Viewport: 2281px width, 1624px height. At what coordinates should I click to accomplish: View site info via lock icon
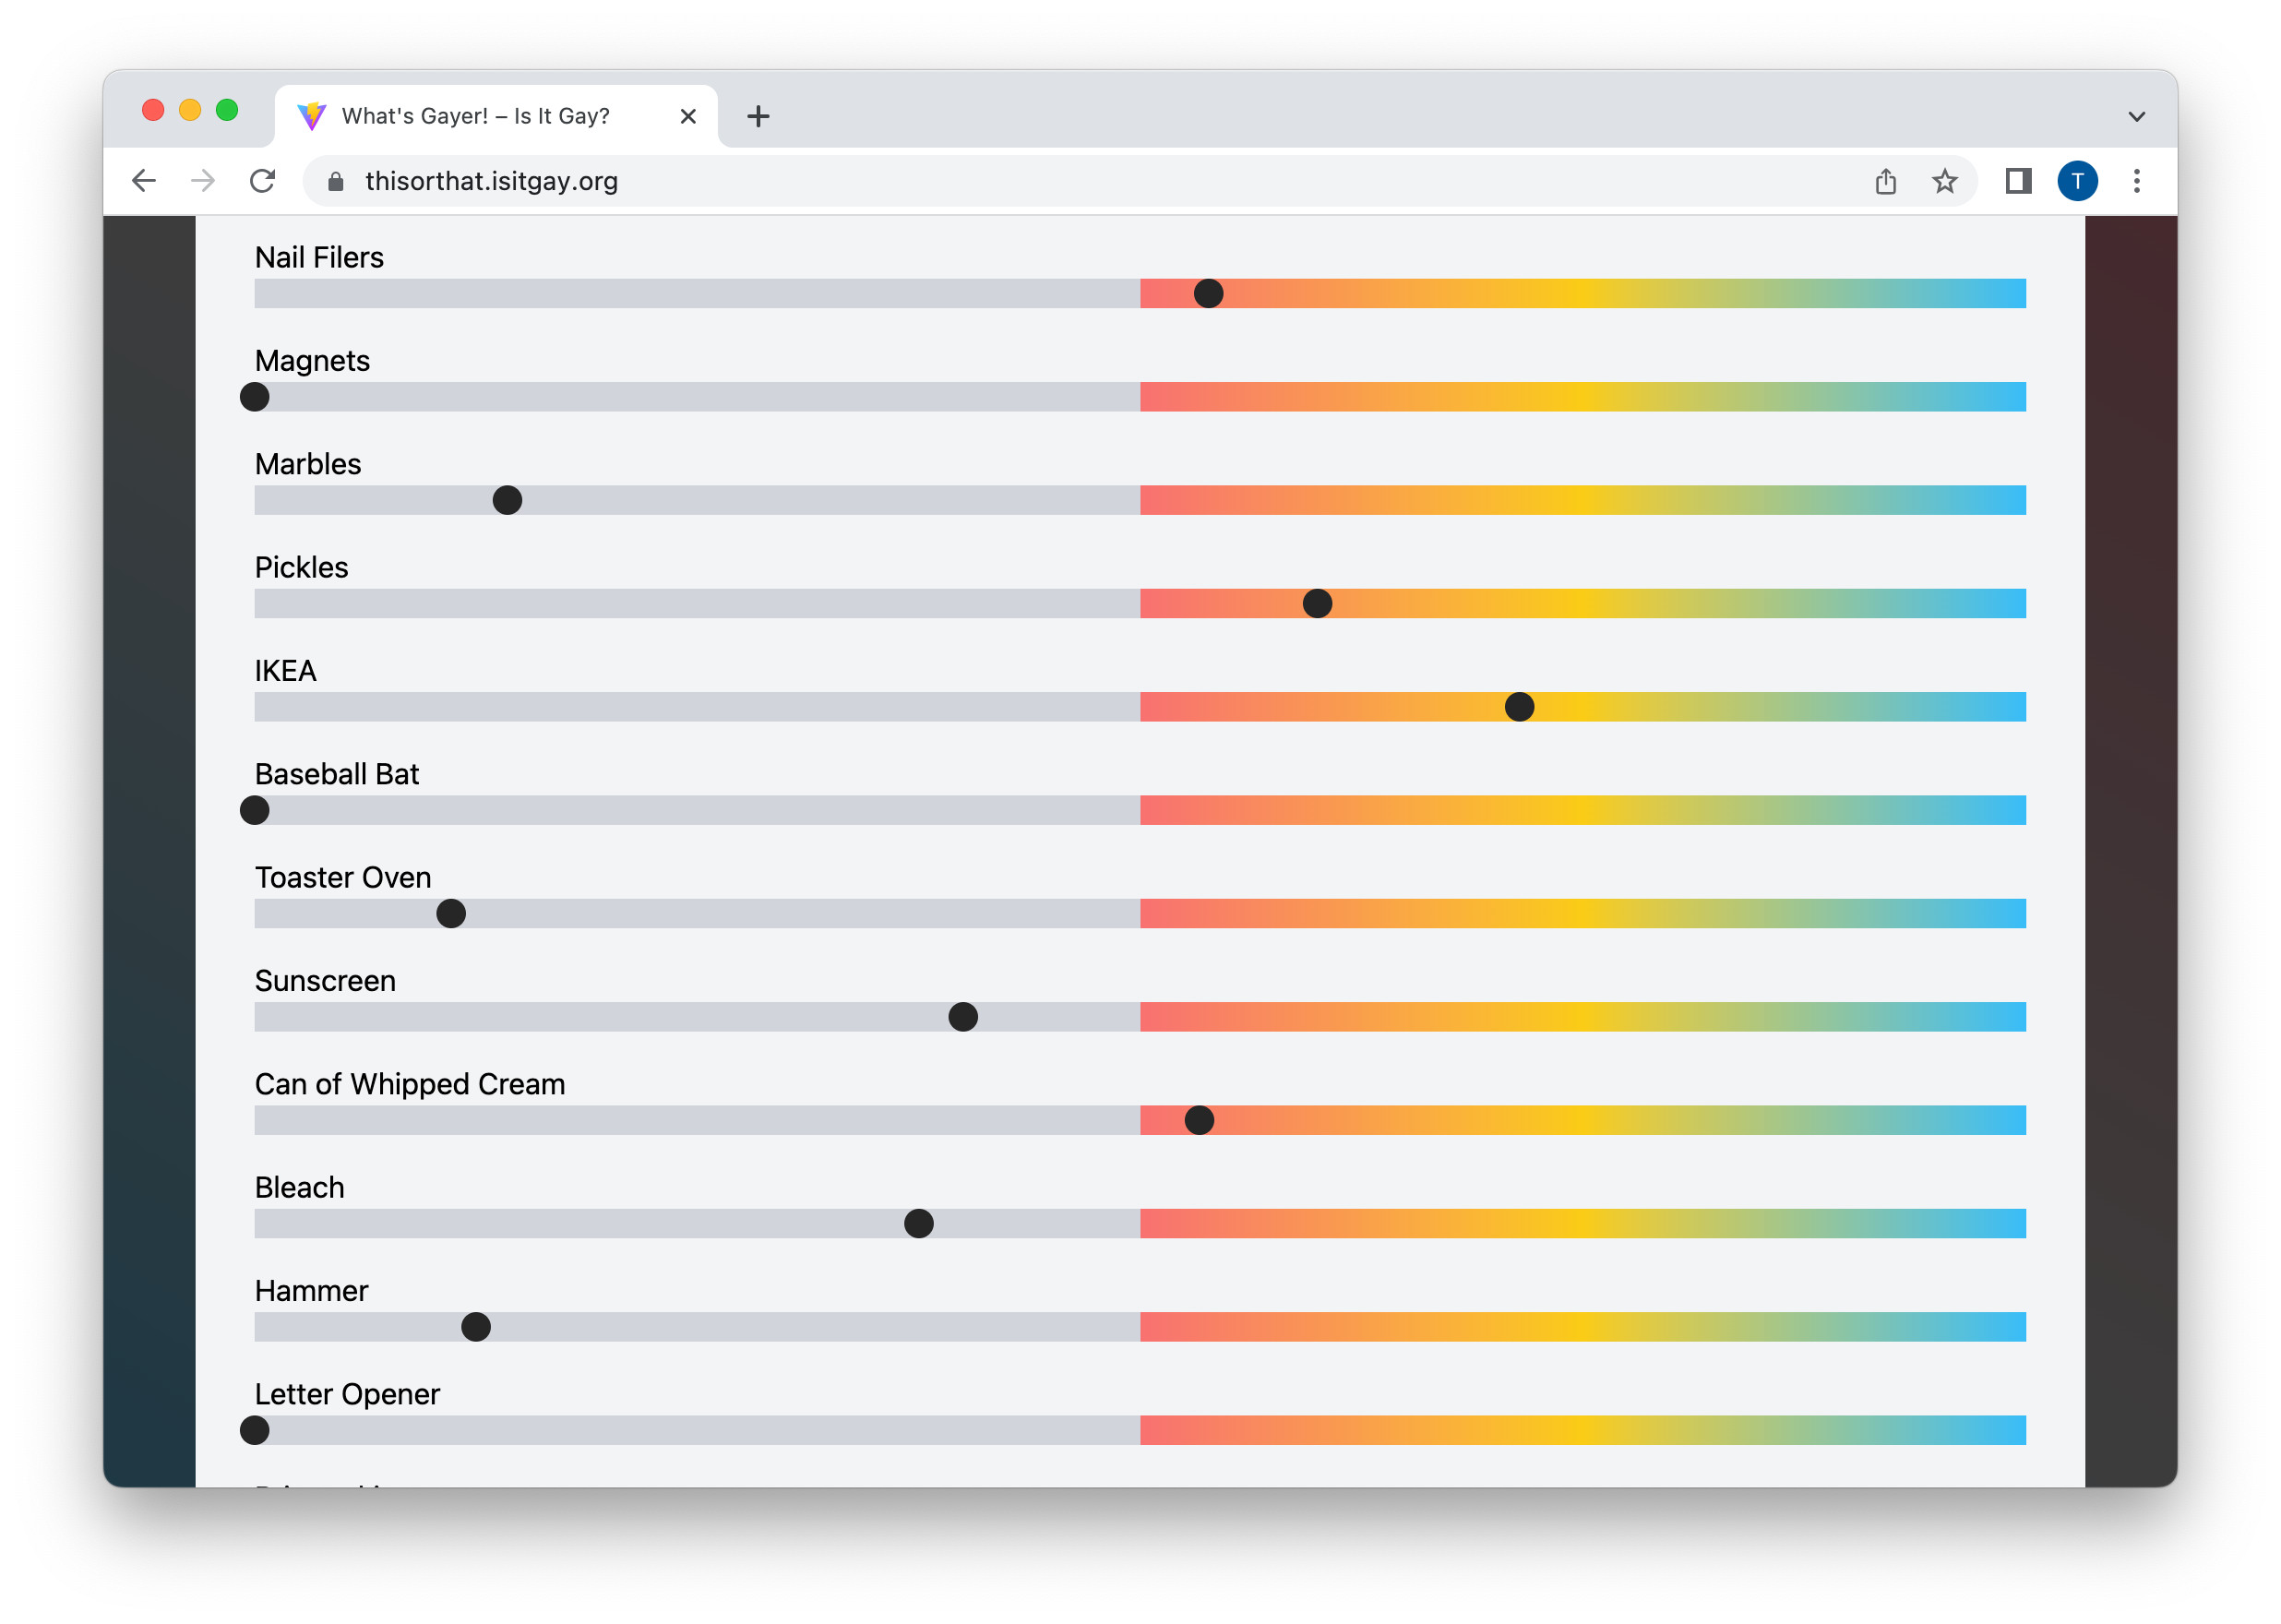pos(336,181)
